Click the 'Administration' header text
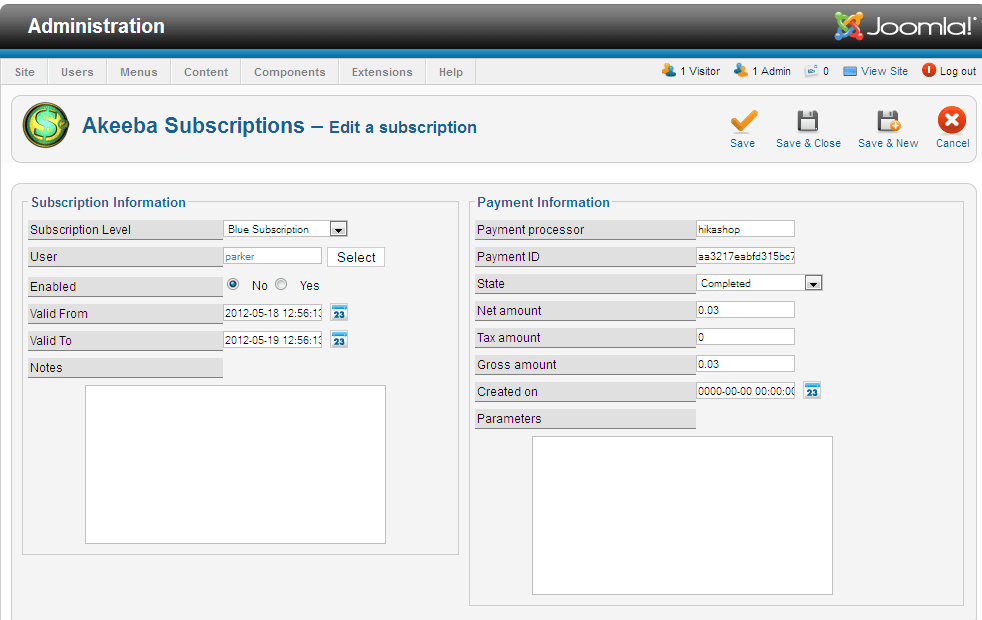The height and width of the screenshot is (620, 982). point(96,26)
